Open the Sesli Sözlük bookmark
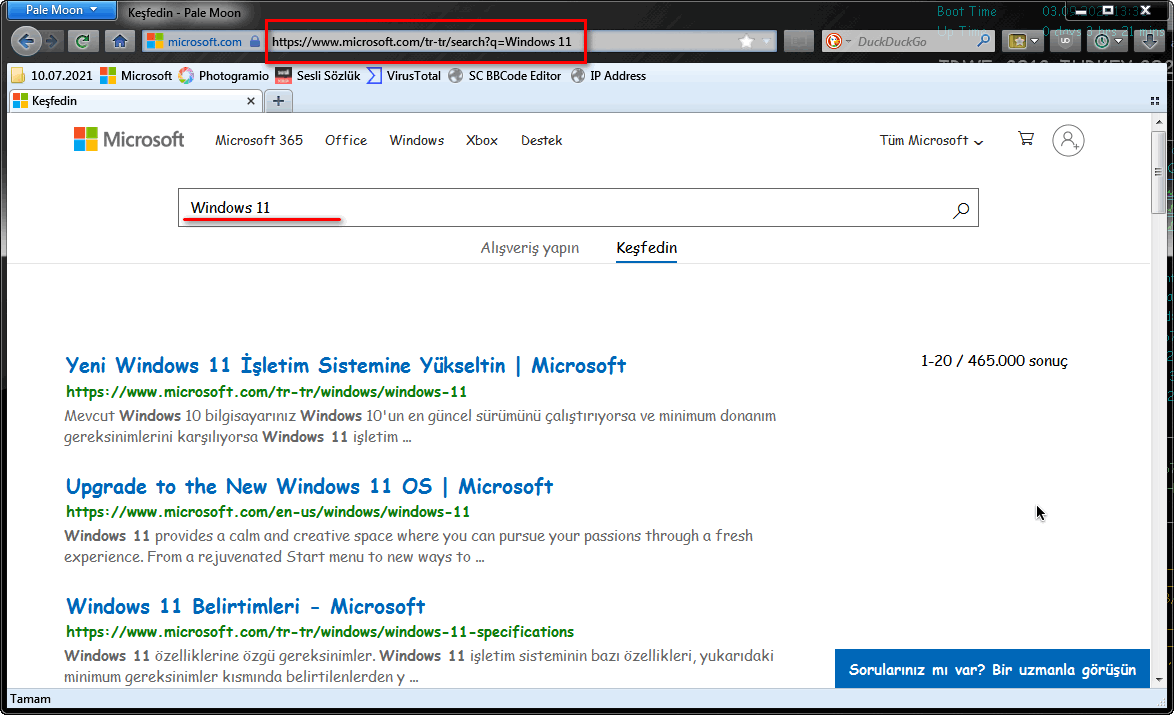The height and width of the screenshot is (715, 1174). coord(318,76)
